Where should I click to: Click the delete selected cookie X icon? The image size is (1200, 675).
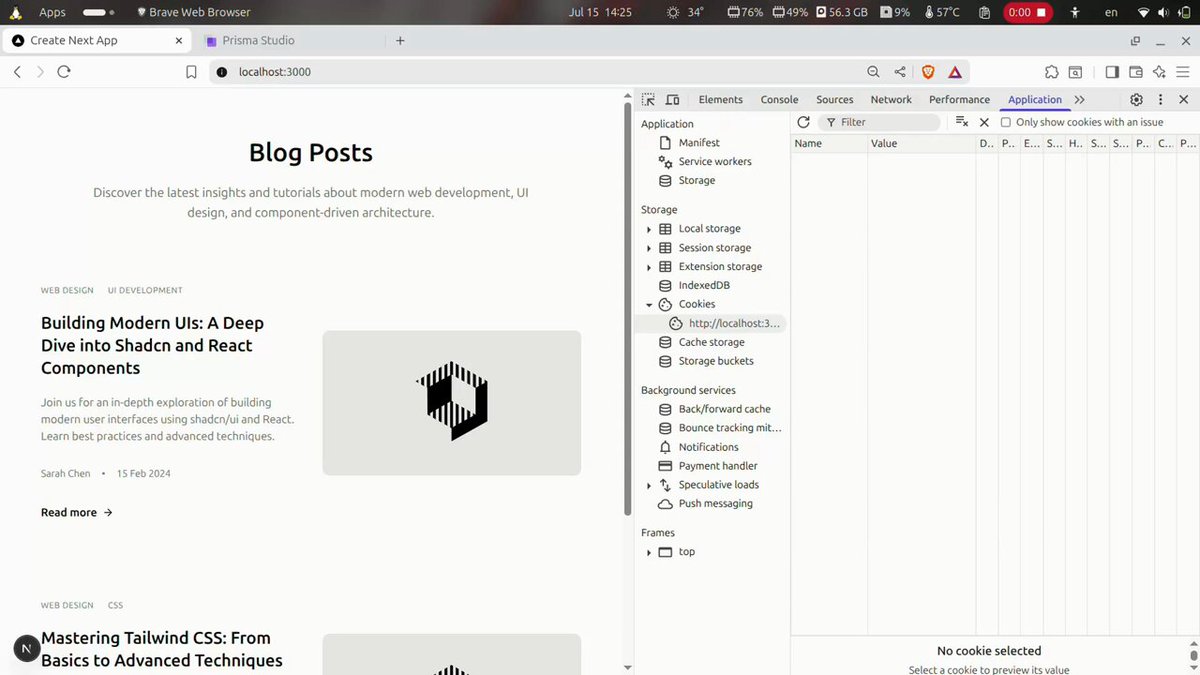[x=984, y=122]
